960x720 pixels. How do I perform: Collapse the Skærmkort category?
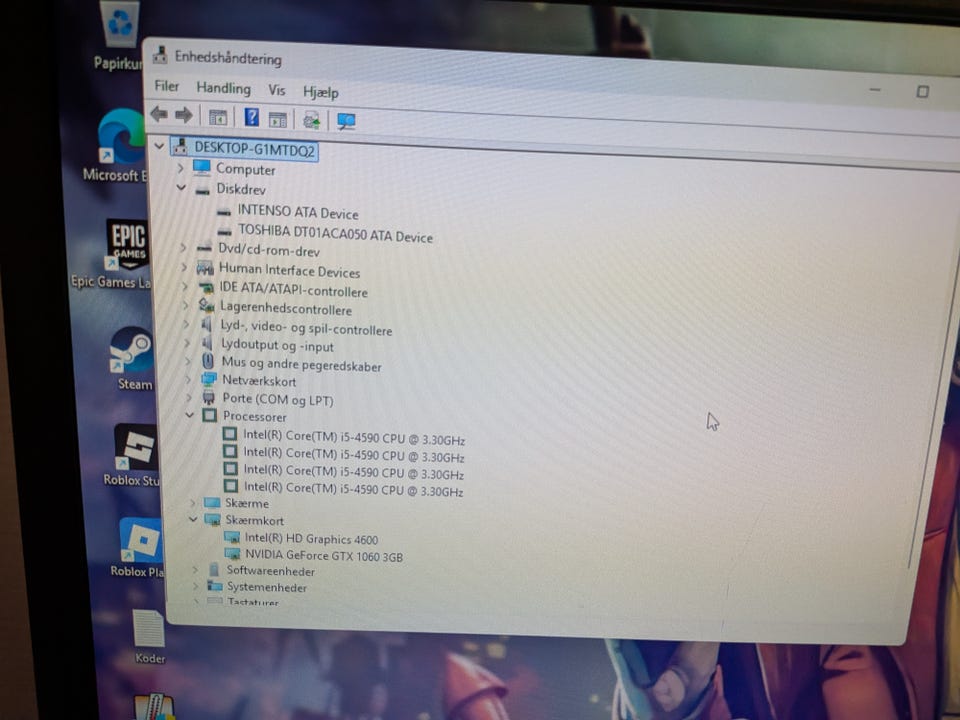point(193,519)
